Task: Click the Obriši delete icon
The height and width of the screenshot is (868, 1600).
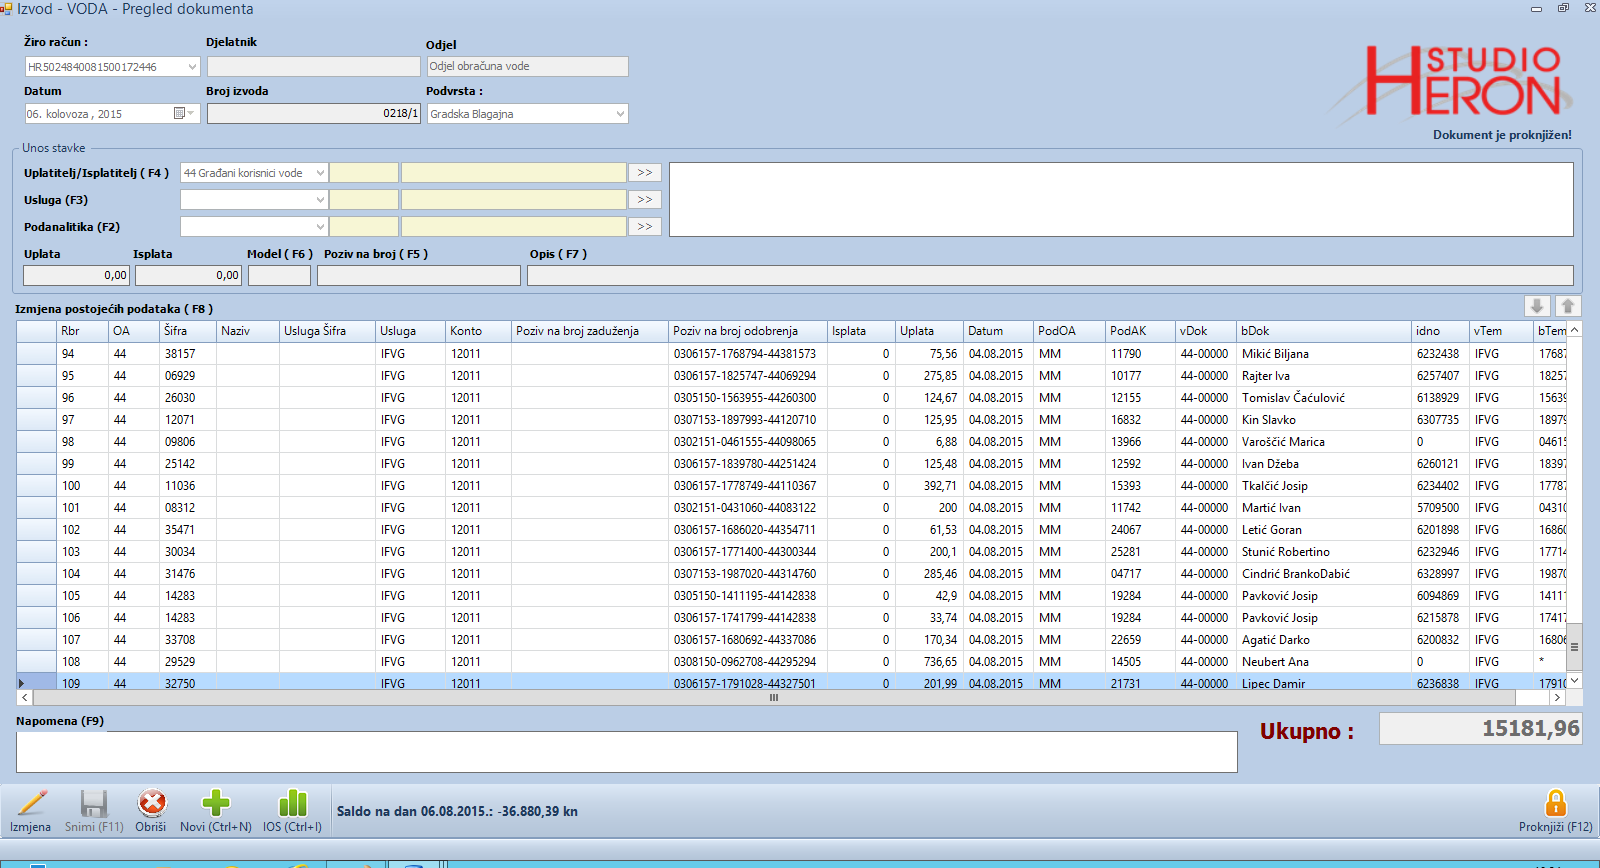Action: pyautogui.click(x=152, y=803)
